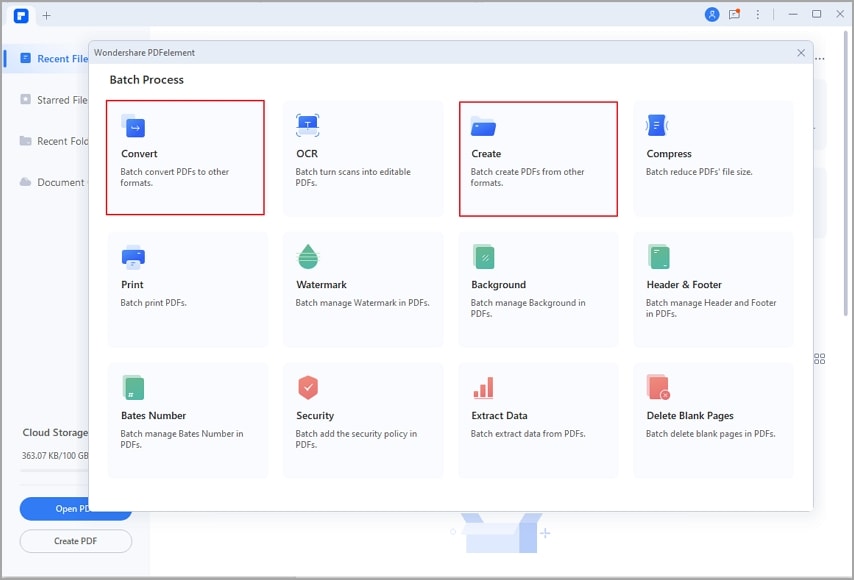The image size is (854, 580).
Task: Click the Compress title label
Action: point(669,154)
